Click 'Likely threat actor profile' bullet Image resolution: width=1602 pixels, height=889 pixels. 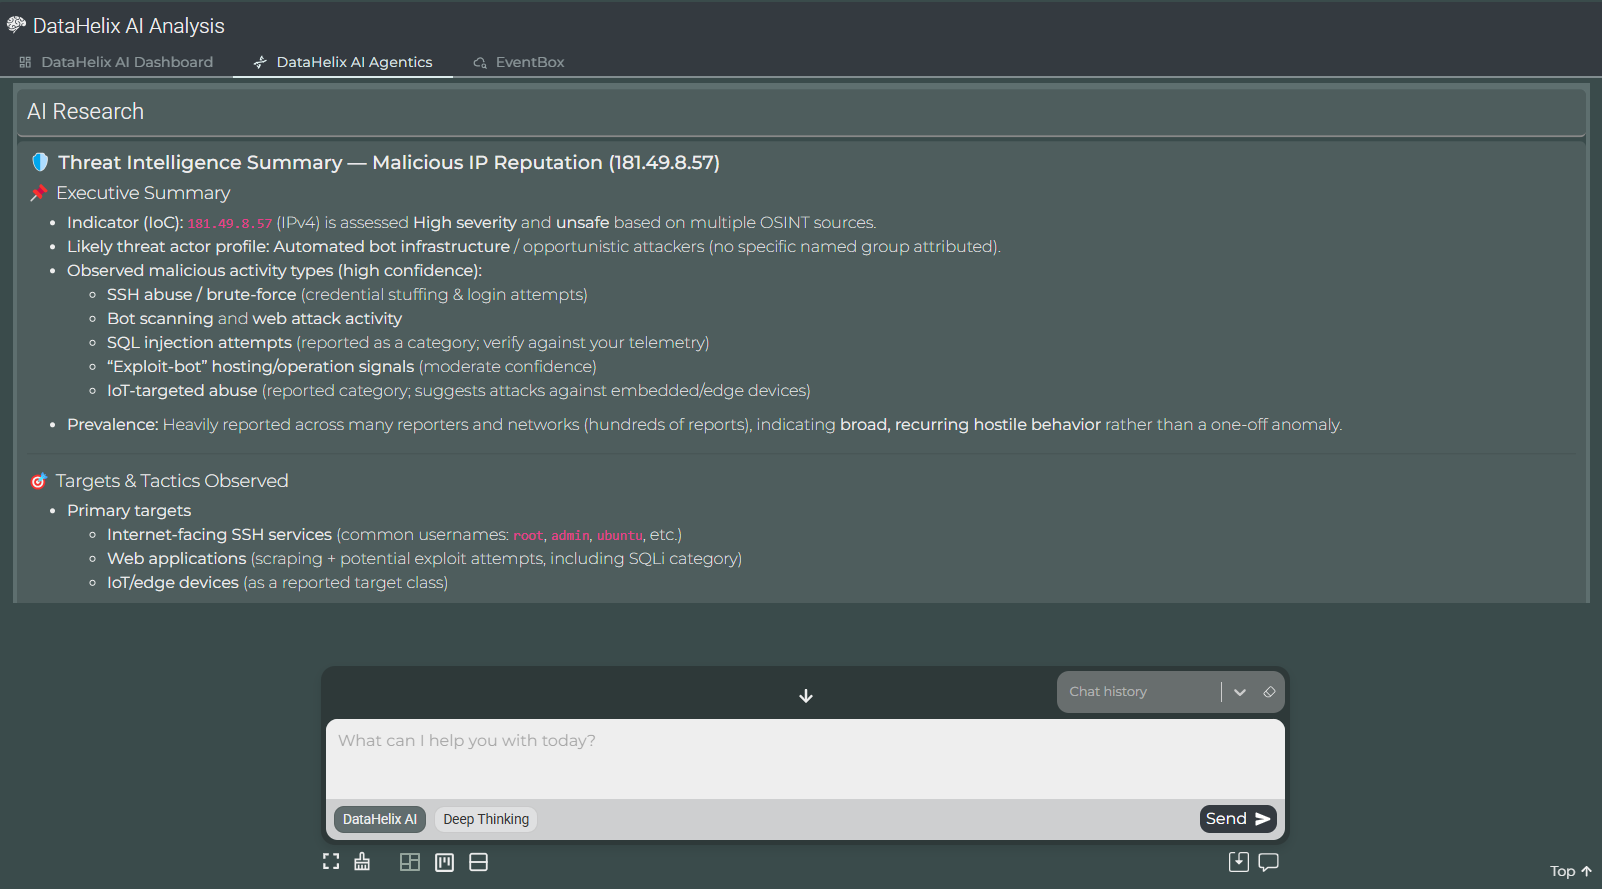[x=168, y=247]
